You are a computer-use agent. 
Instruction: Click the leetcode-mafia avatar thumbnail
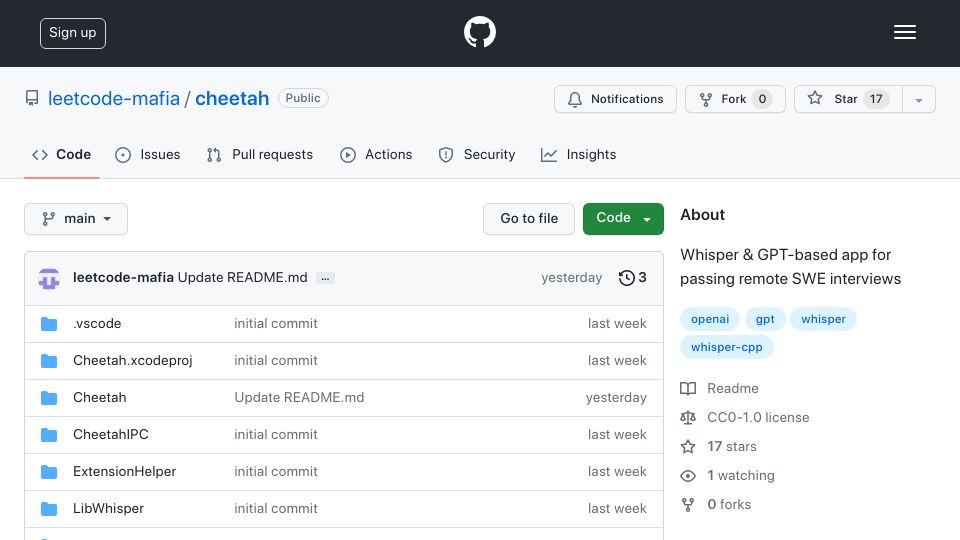click(49, 278)
